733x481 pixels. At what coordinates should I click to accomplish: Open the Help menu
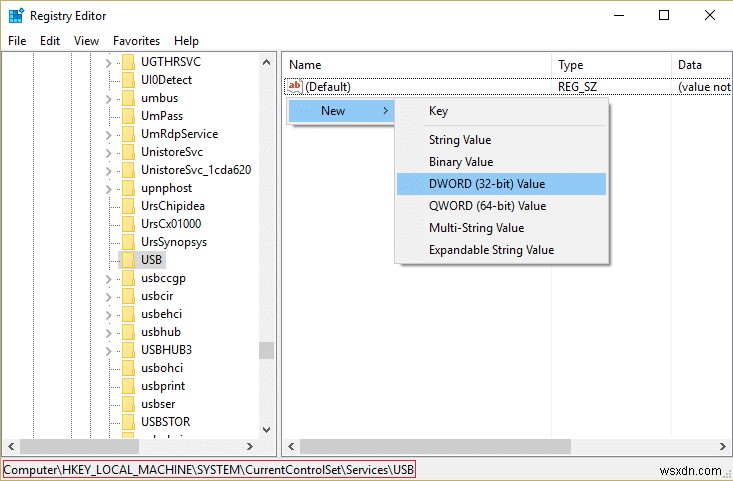pyautogui.click(x=187, y=41)
